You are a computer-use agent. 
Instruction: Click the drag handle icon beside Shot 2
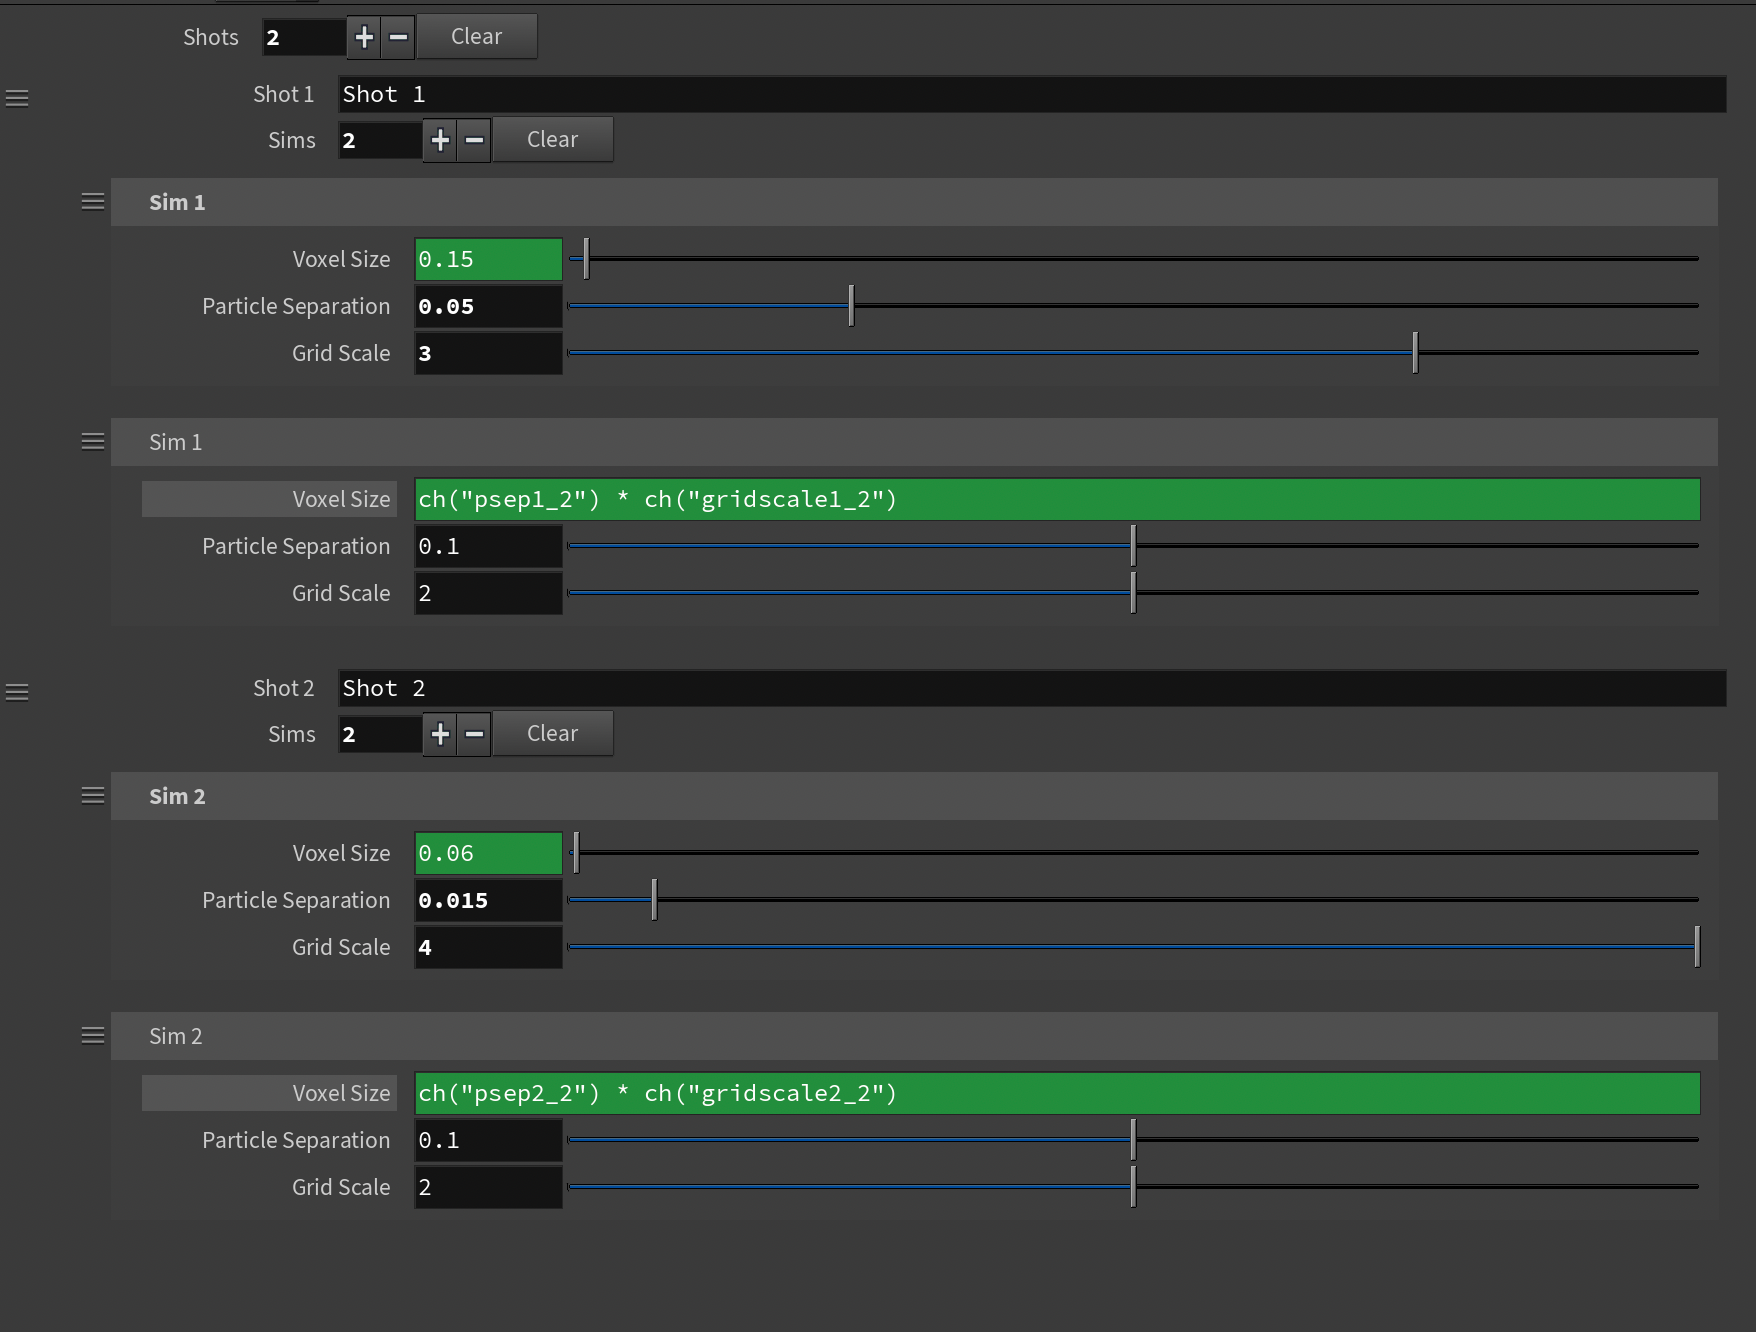tap(17, 692)
